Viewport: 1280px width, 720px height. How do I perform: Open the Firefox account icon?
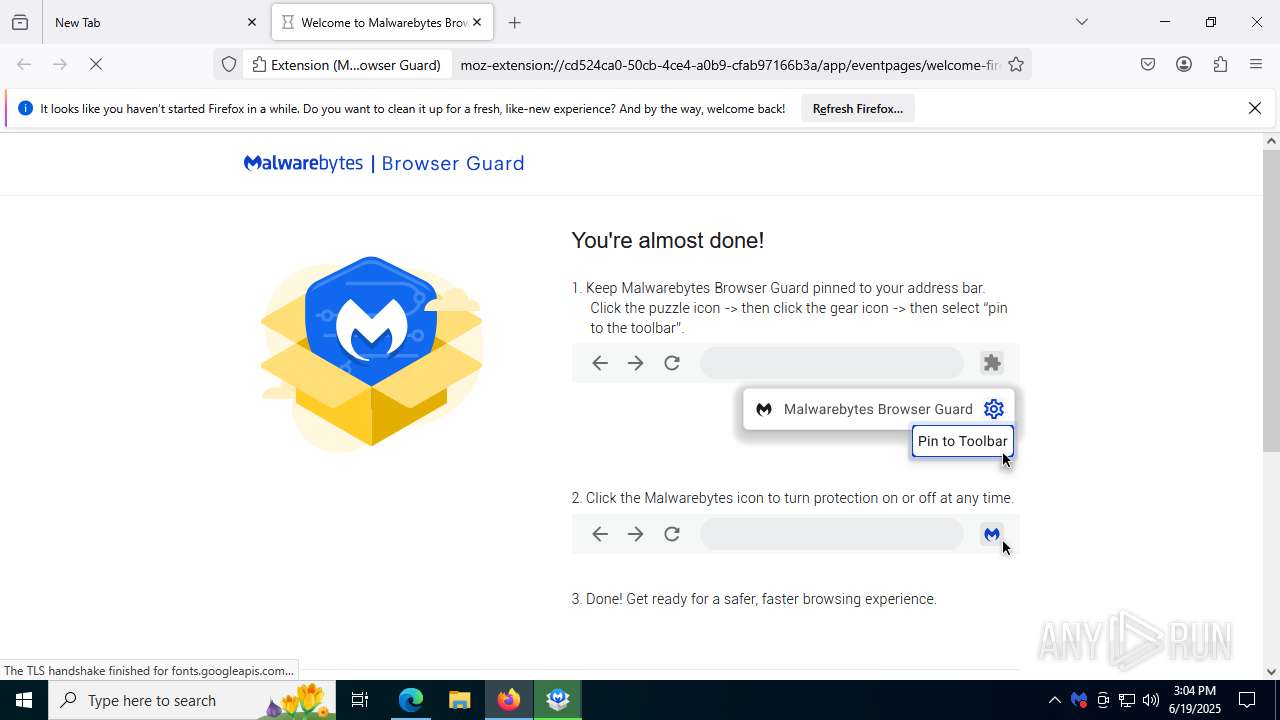point(1184,64)
